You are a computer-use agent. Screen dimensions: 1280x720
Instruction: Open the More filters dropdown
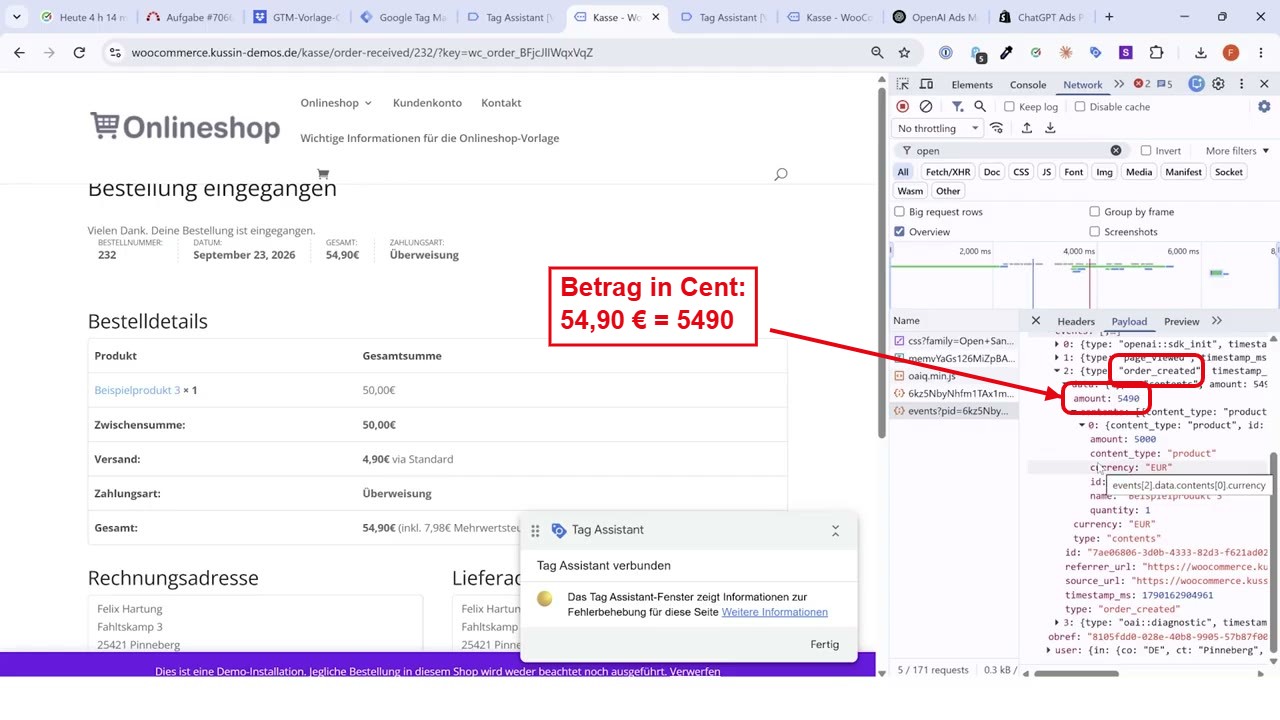click(1237, 150)
